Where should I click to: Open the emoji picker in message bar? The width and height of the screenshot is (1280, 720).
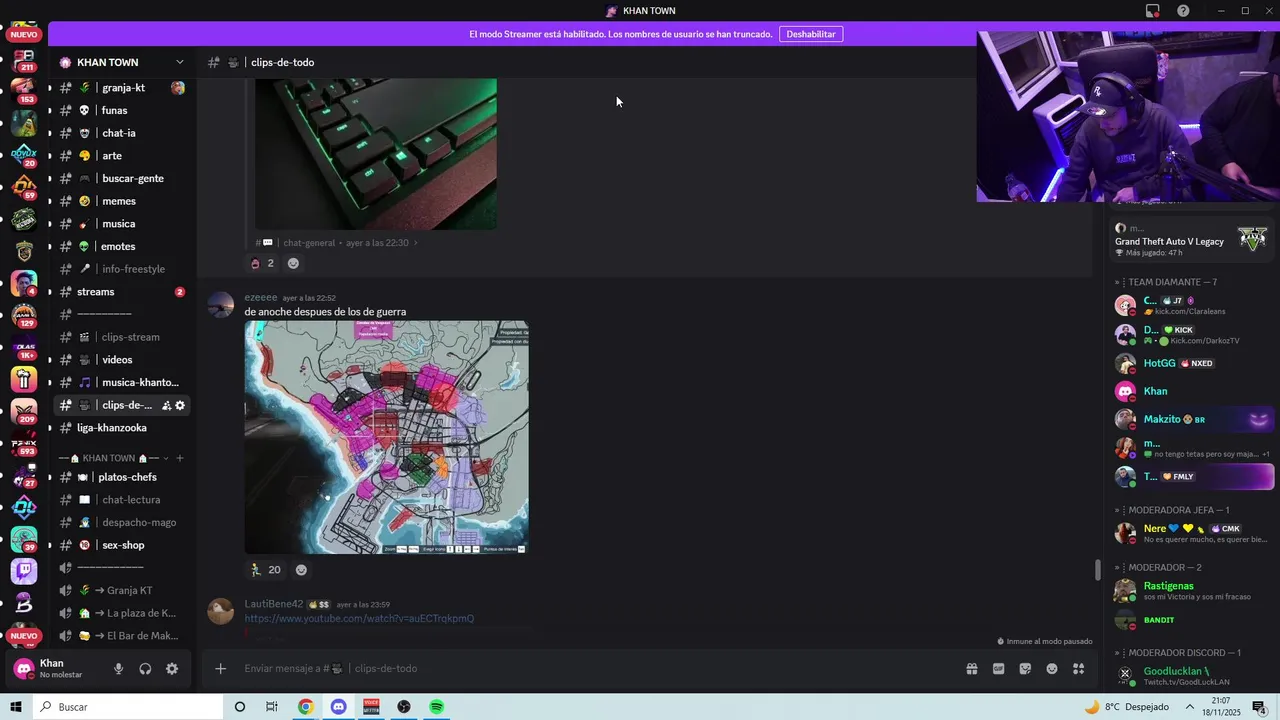(x=1052, y=669)
